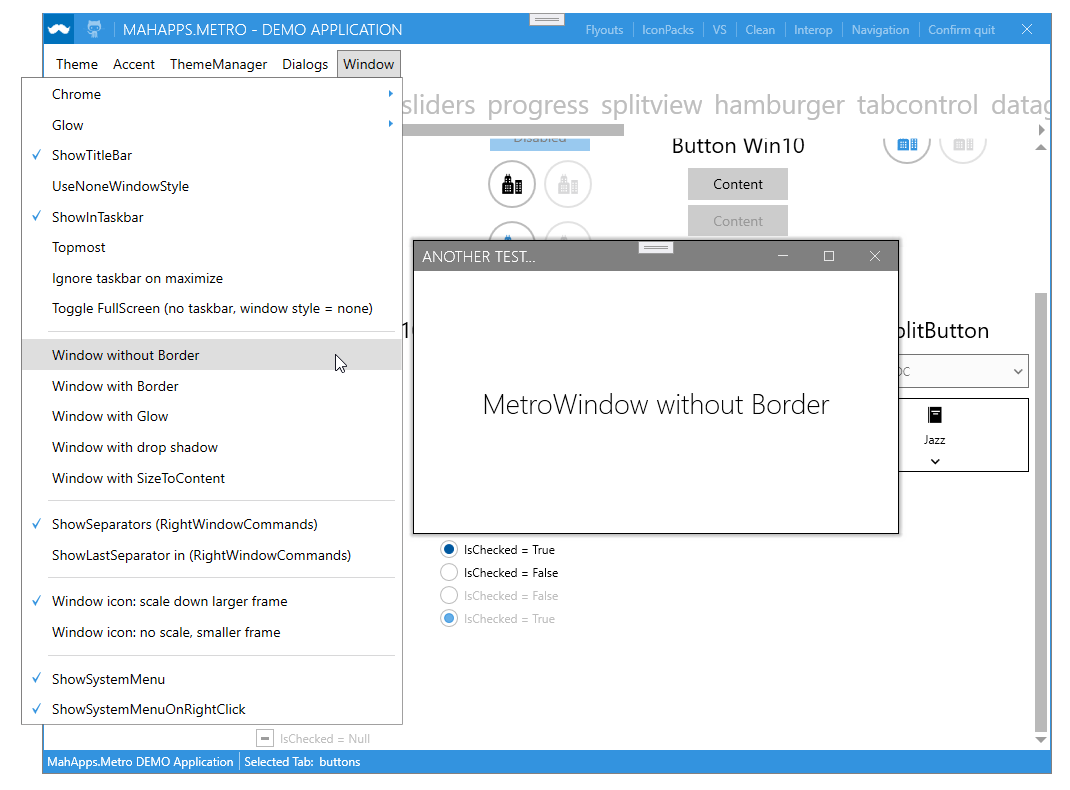
Task: Open the Theme menu
Action: click(76, 63)
